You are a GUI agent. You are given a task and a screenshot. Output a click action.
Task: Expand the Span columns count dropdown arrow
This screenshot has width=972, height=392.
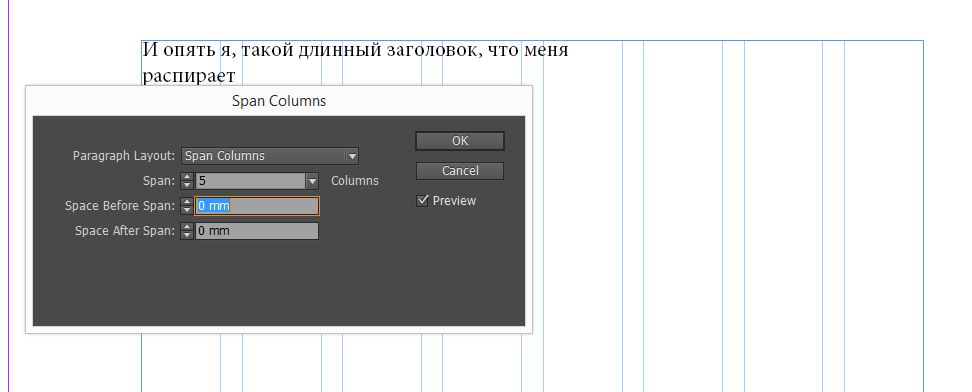coord(312,181)
